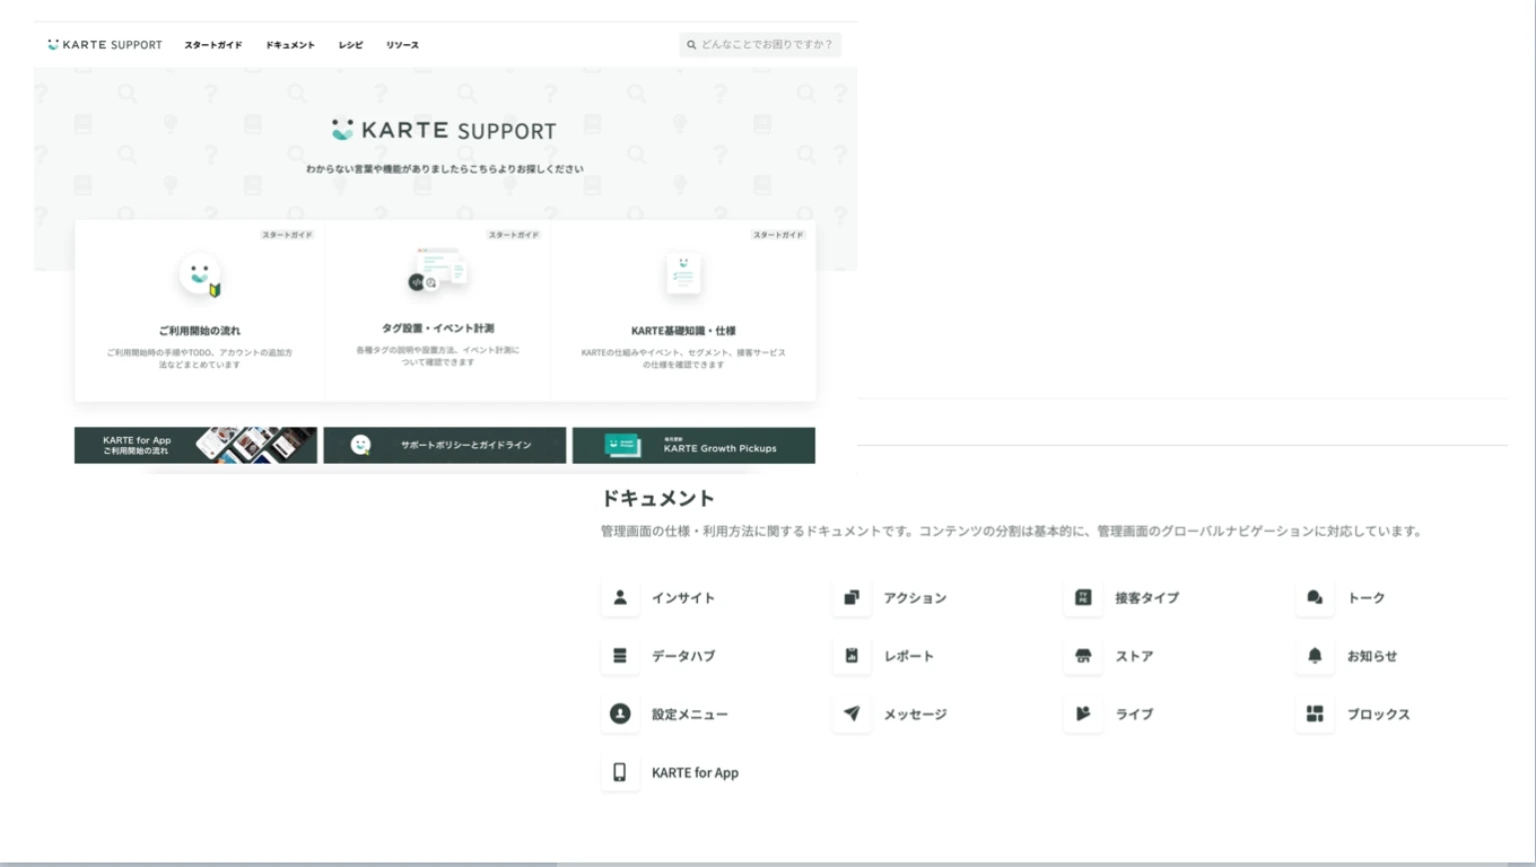Click the スタートガイド tag on KARTE基礎知識・仕様 card
Viewport: 1536px width, 867px height.
(x=778, y=235)
